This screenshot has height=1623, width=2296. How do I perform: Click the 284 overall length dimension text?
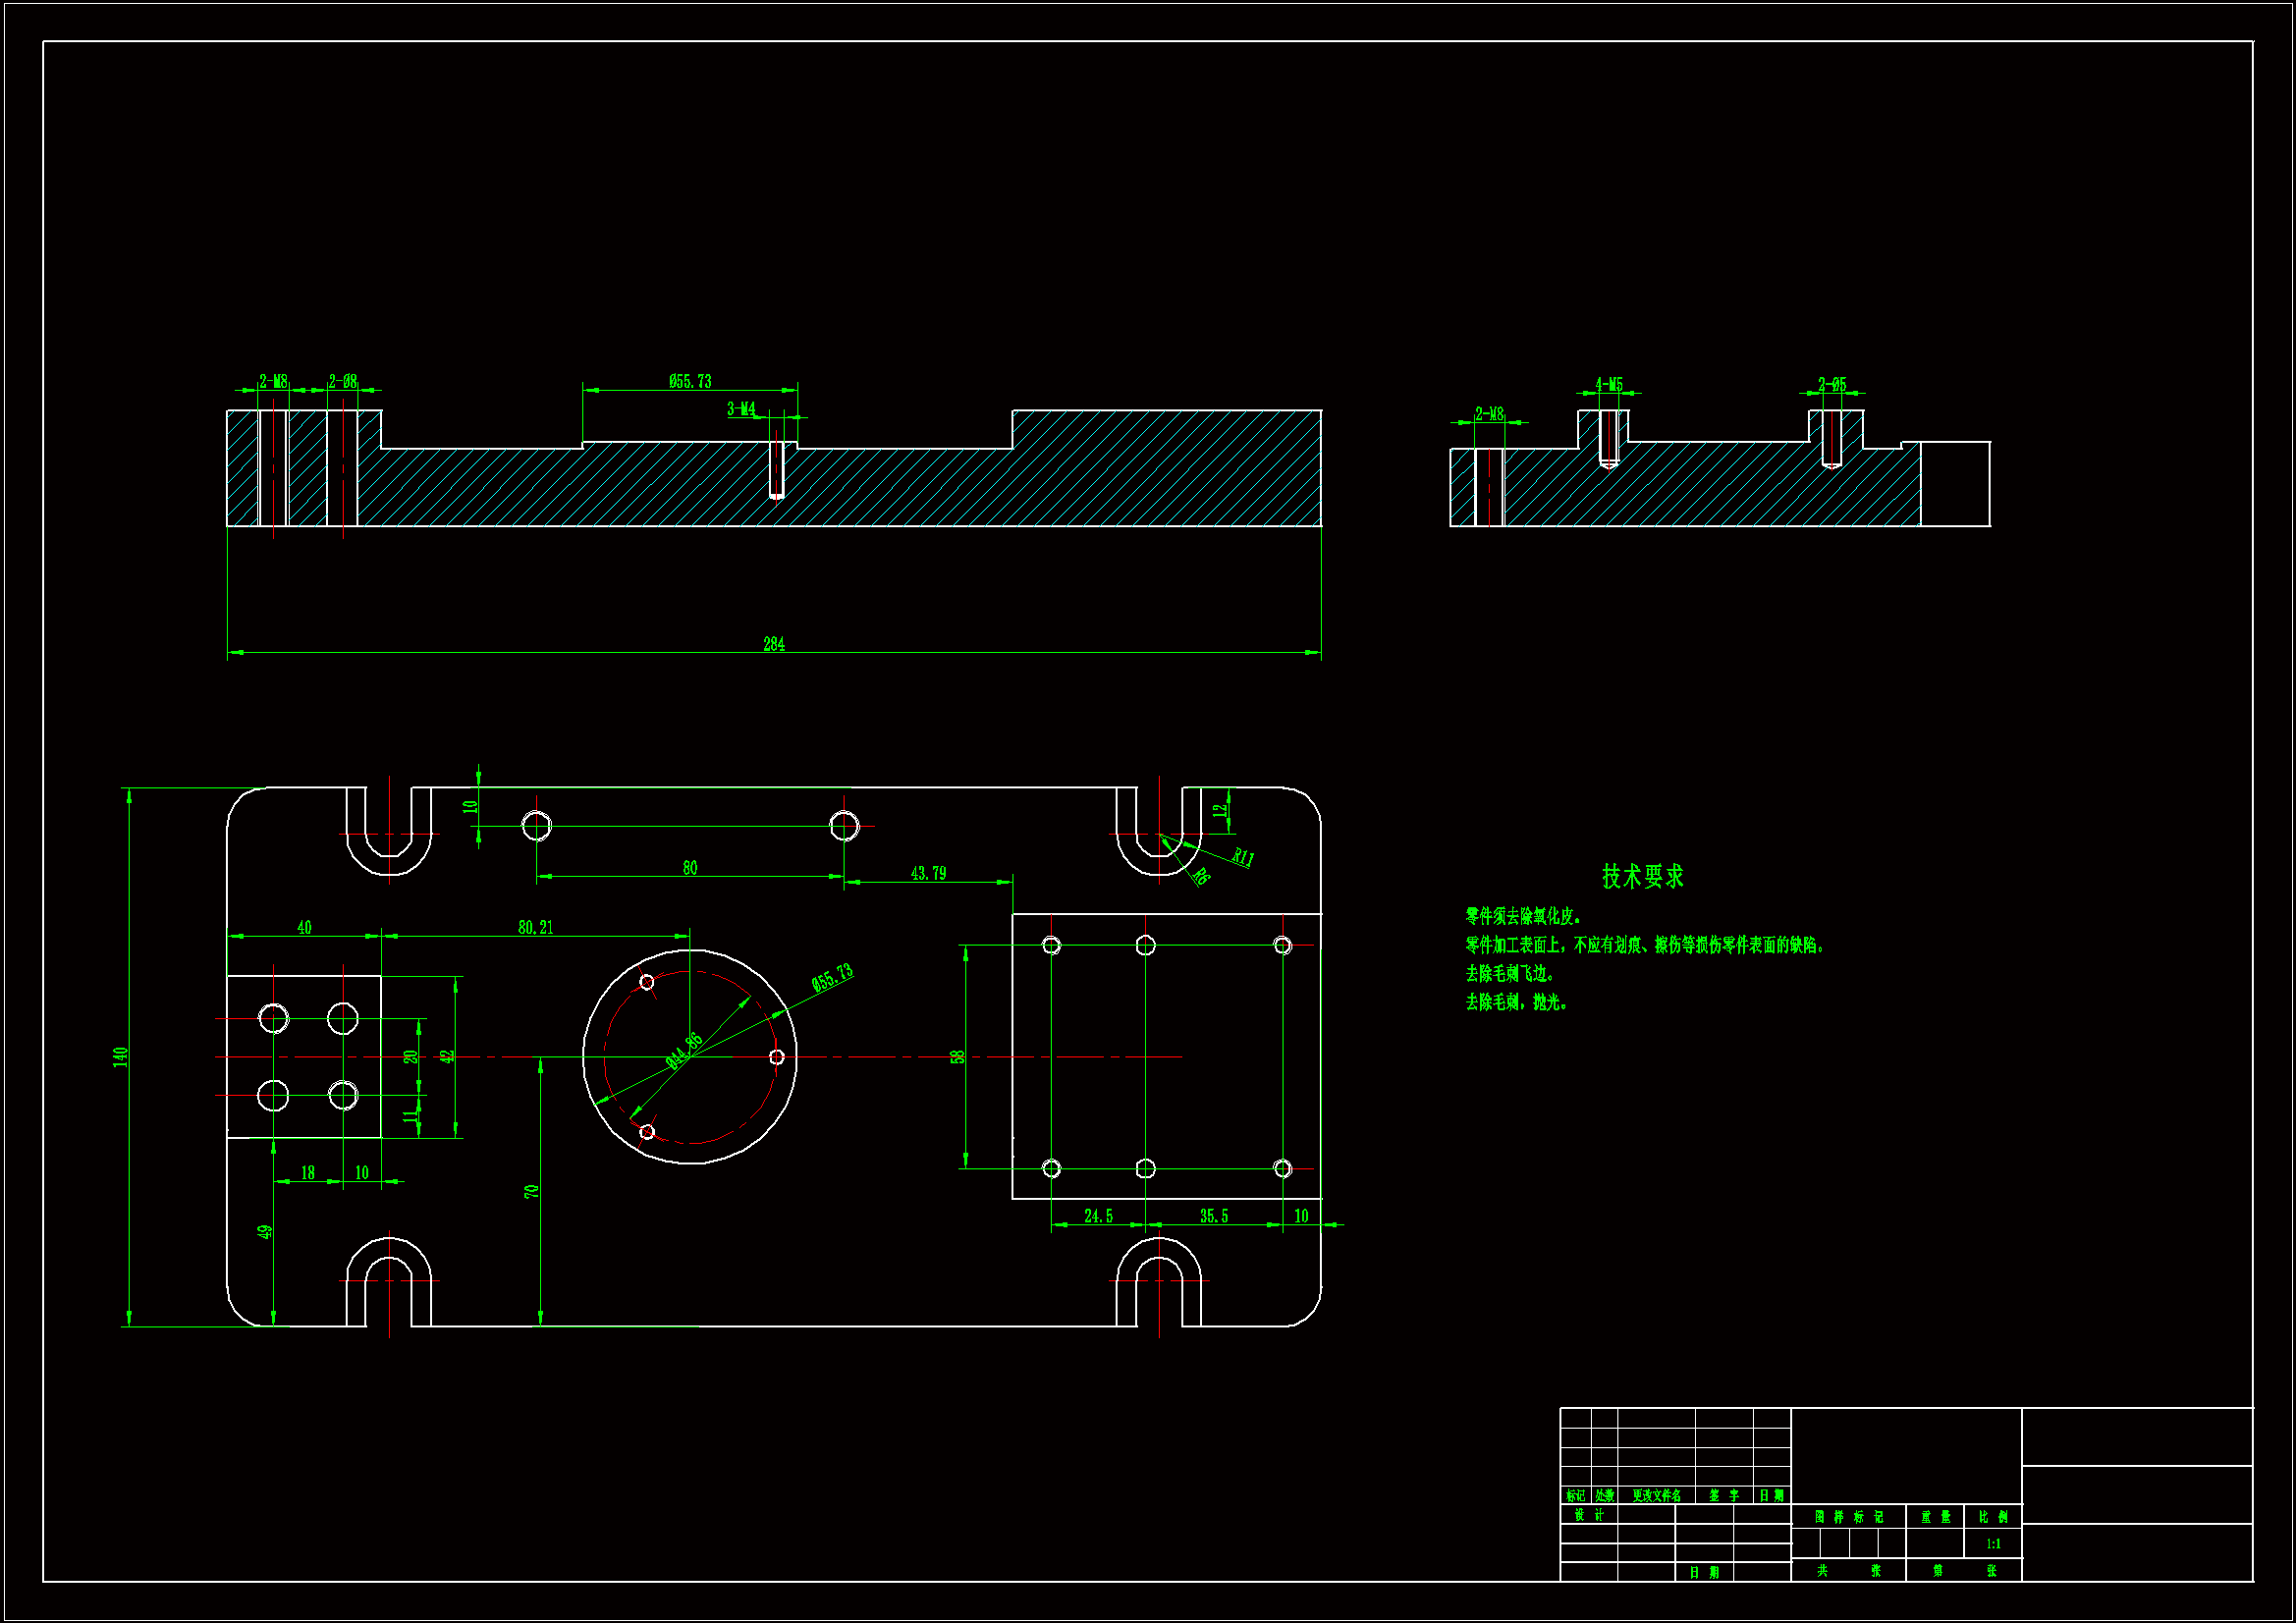[774, 645]
